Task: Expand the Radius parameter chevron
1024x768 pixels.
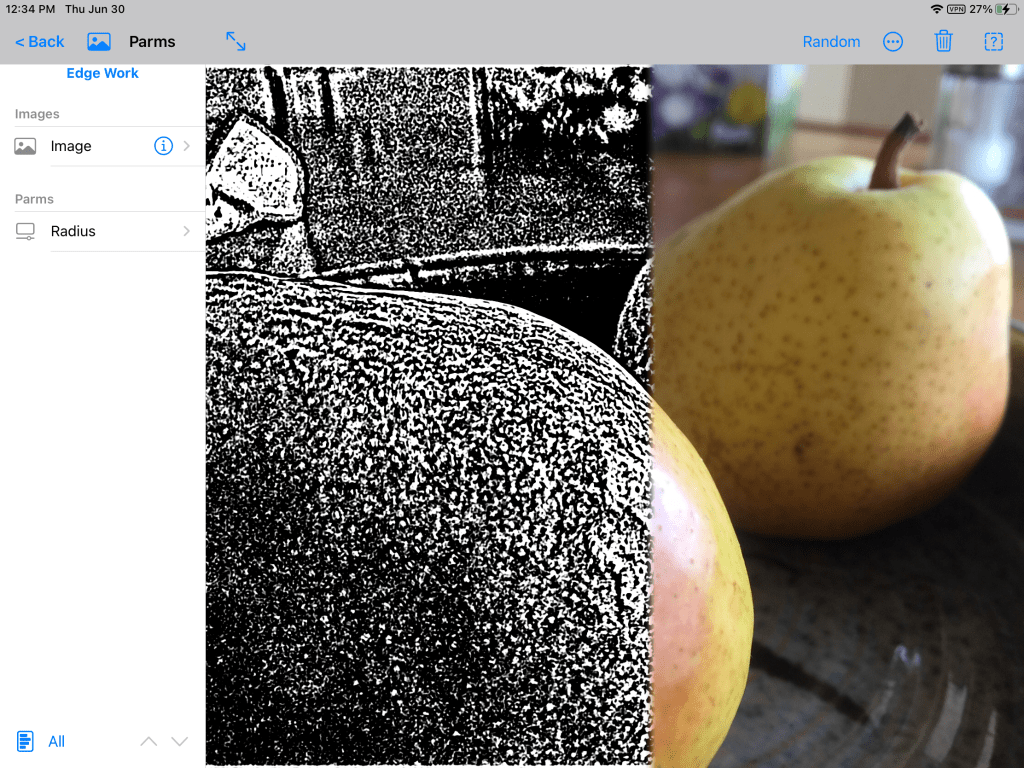Action: 187,231
